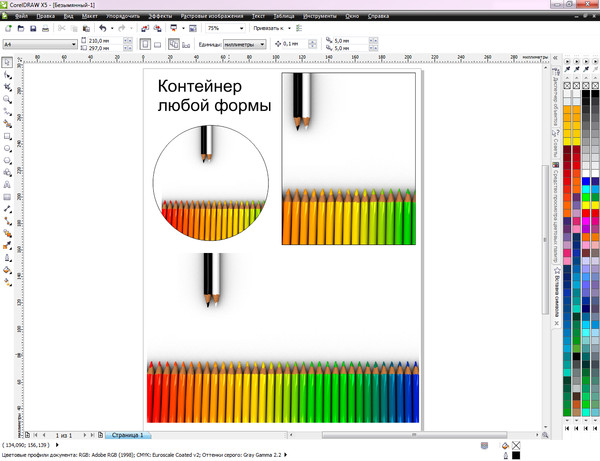
Task: Click the page width 210,0 mm field
Action: 106,41
